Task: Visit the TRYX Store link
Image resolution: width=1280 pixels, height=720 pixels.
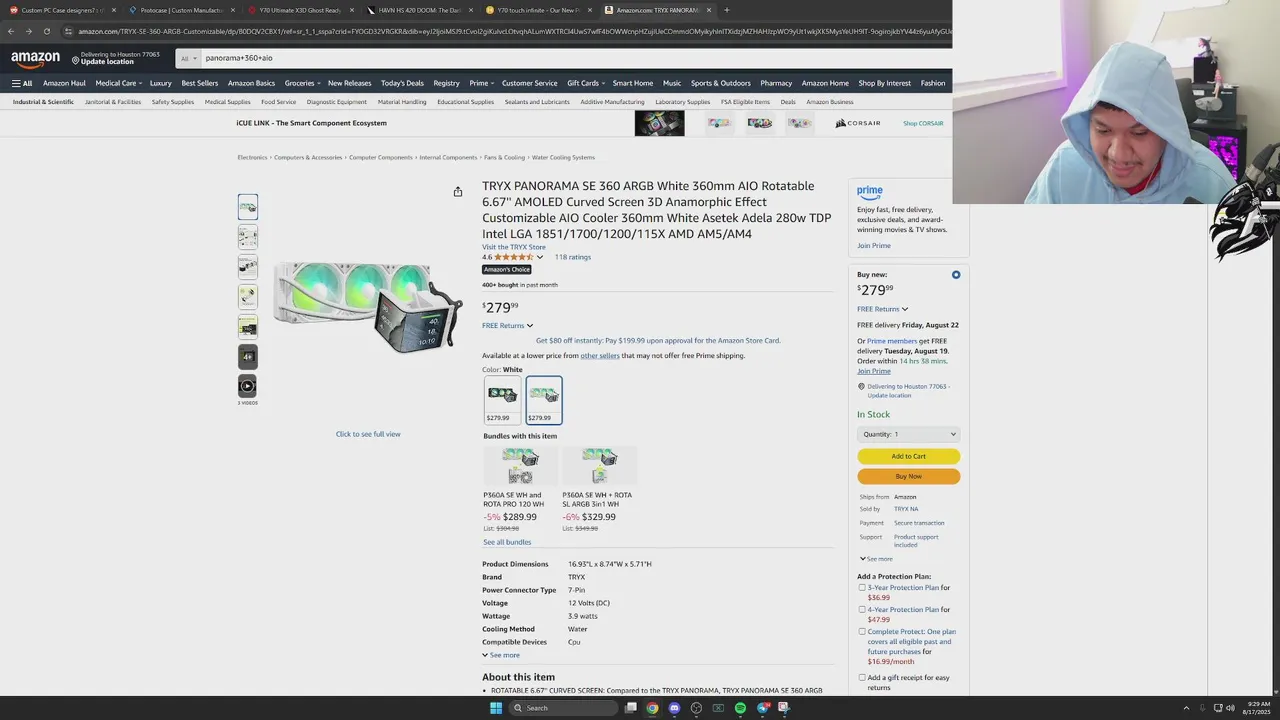Action: (x=514, y=247)
